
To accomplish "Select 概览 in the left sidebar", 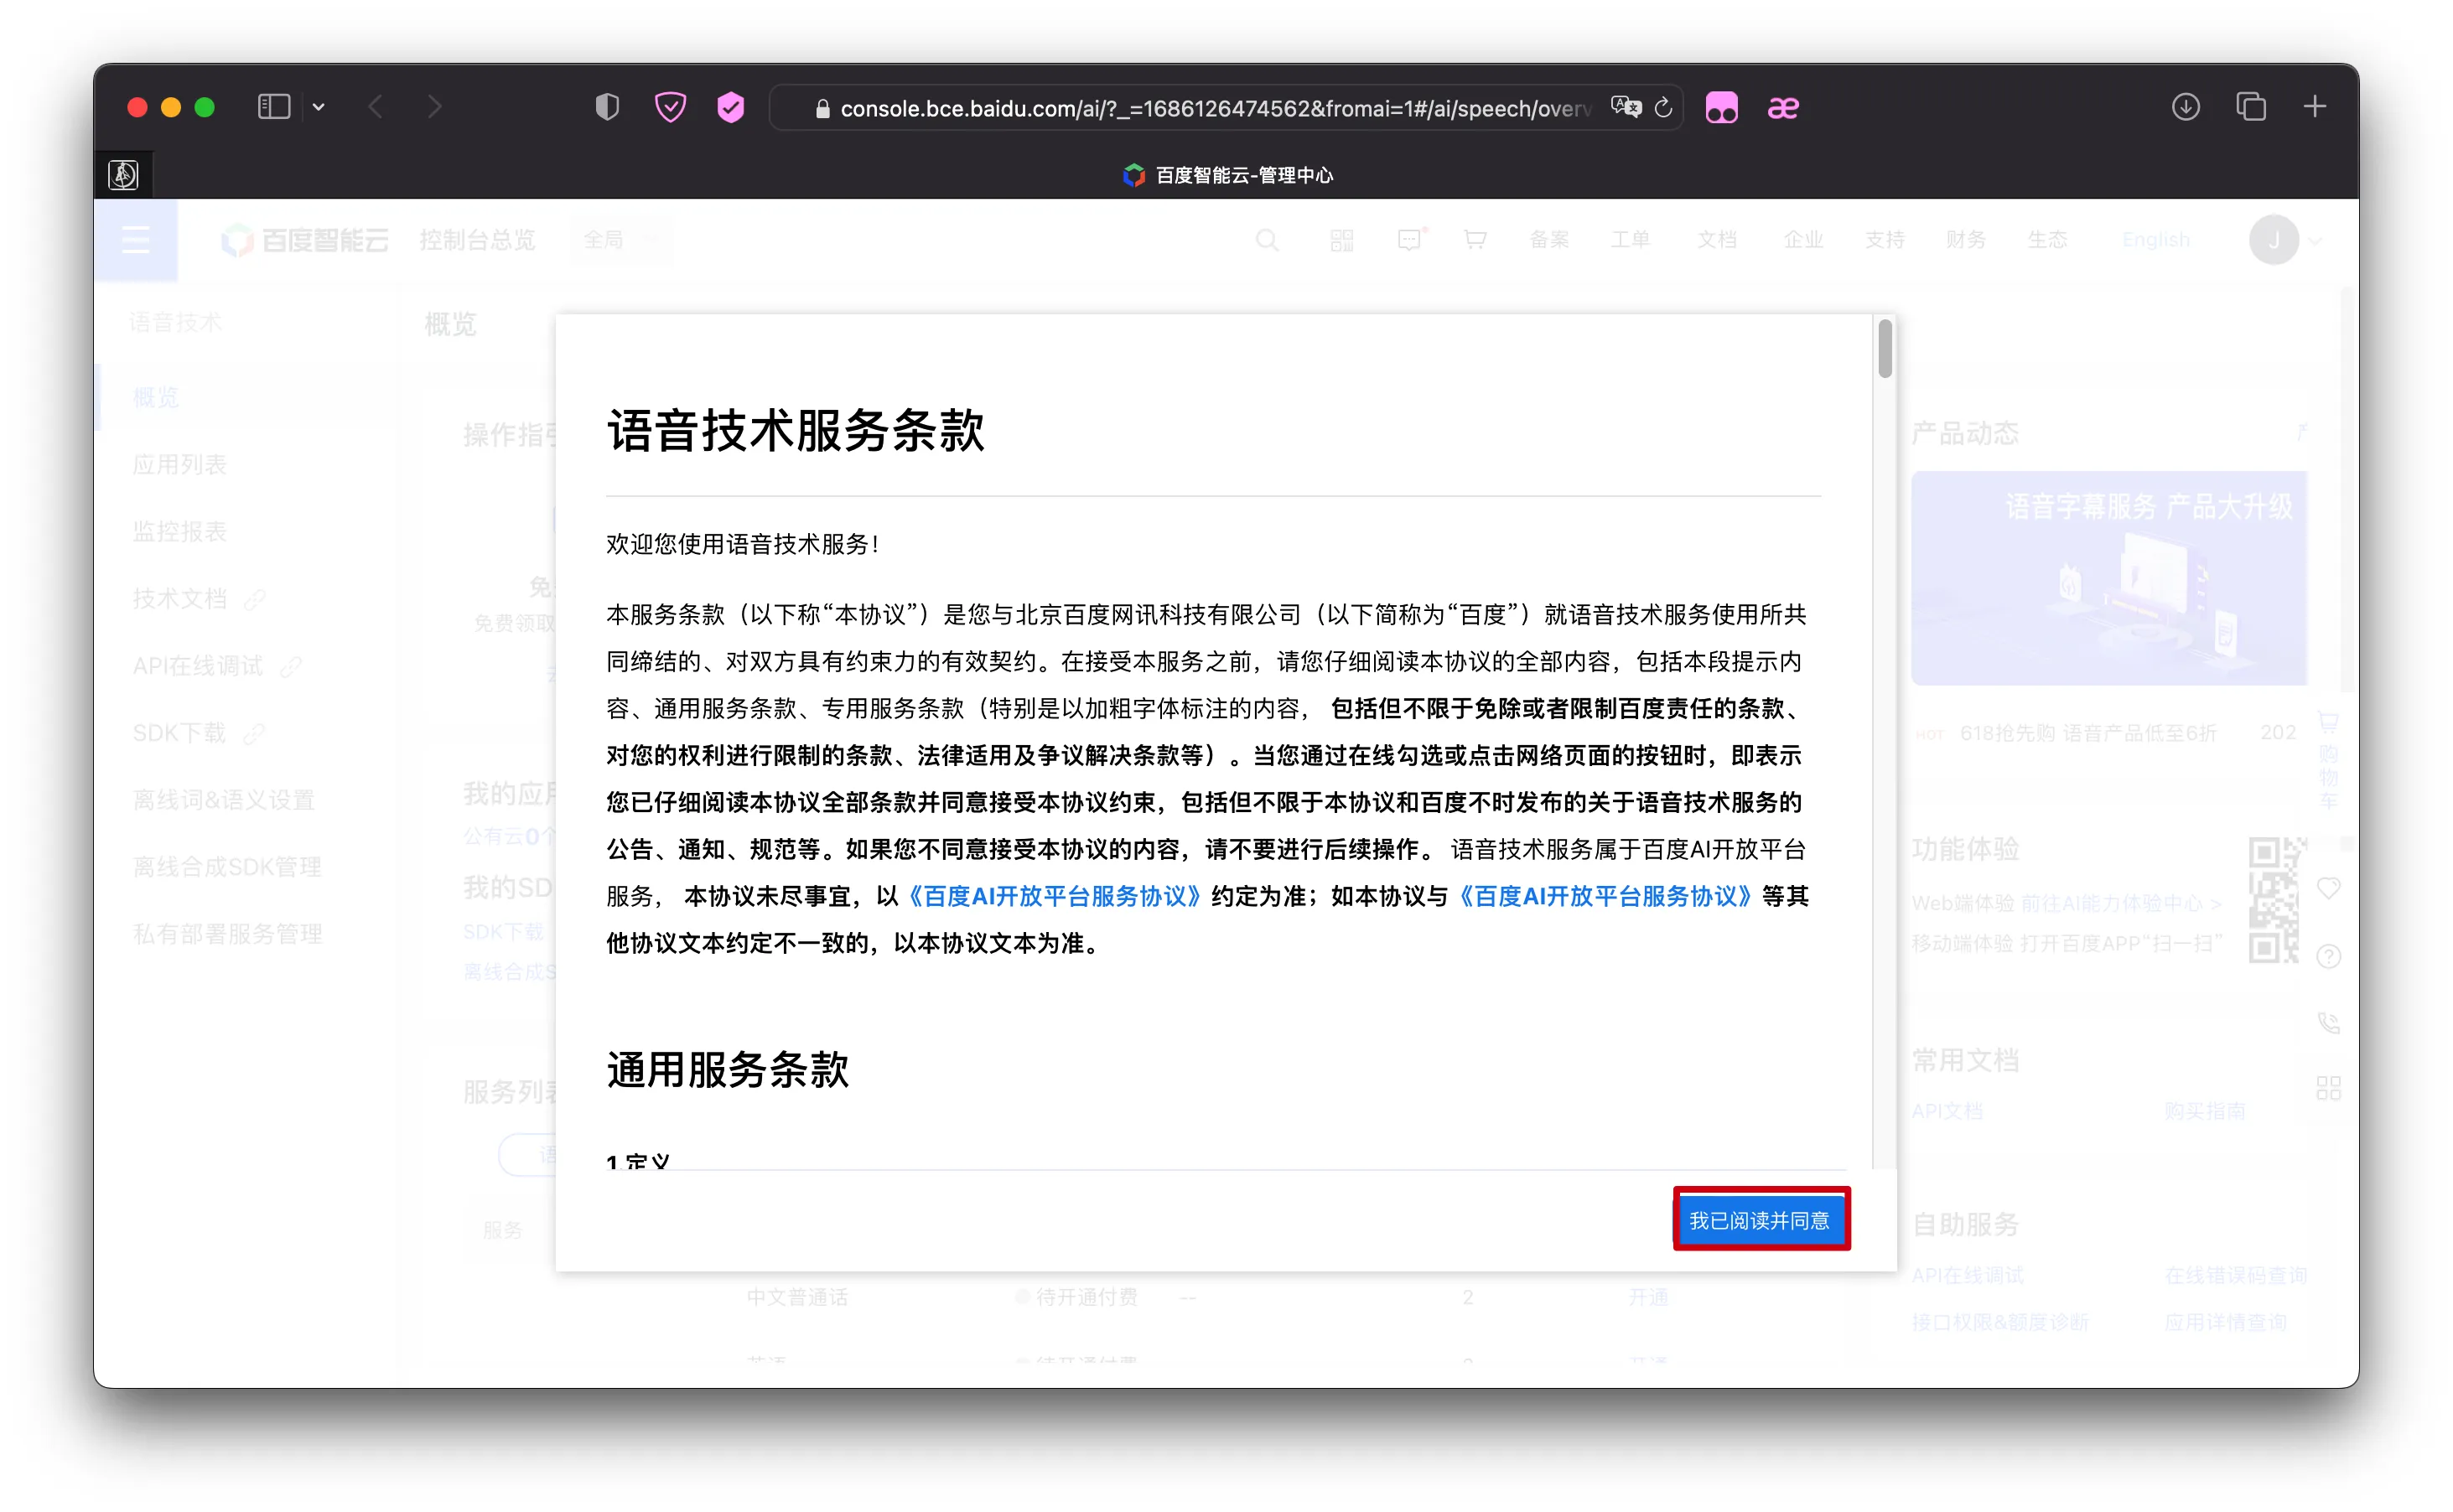I will [156, 397].
